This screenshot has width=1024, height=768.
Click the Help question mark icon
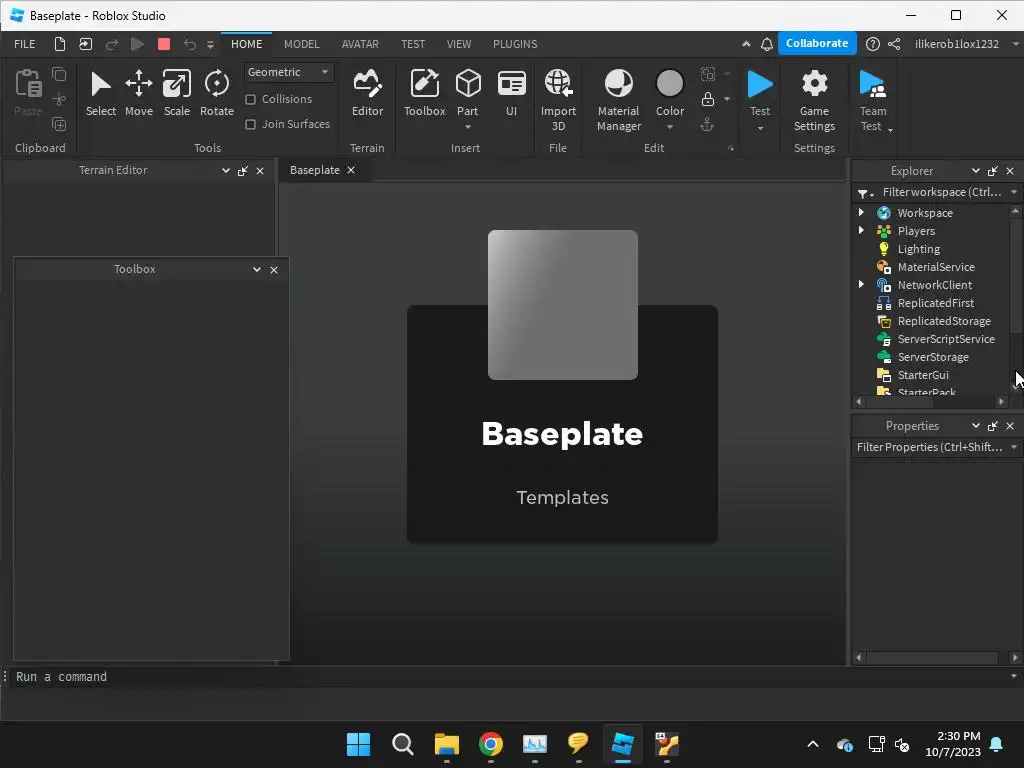coord(872,44)
